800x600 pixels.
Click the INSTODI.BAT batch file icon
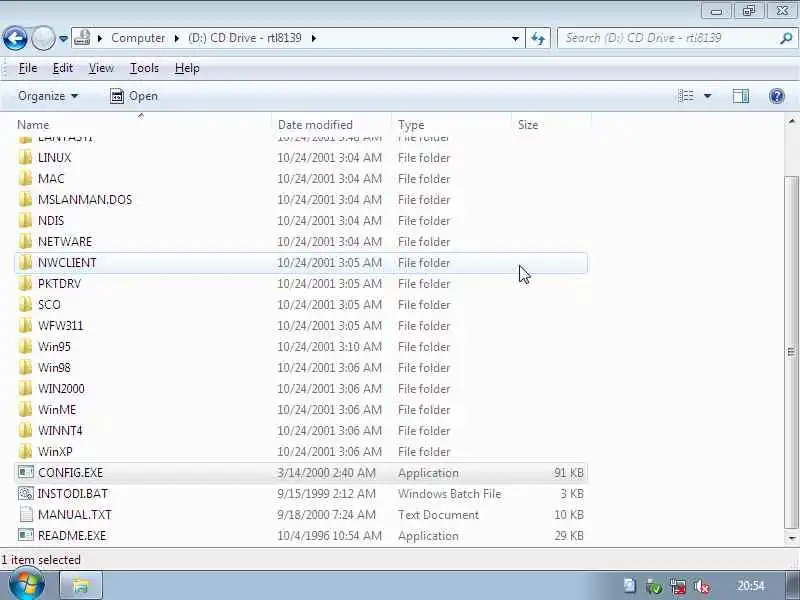(x=26, y=493)
